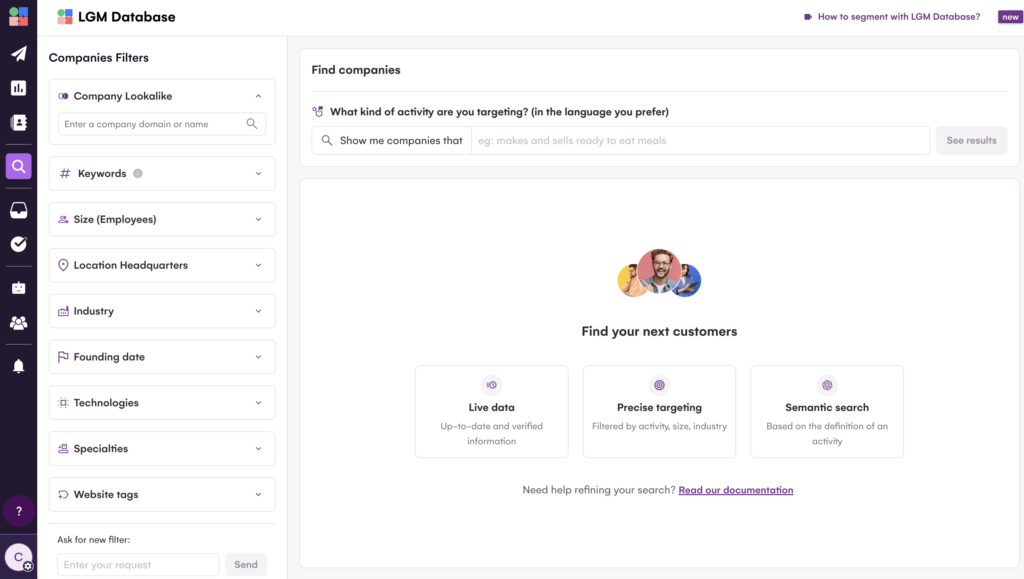The height and width of the screenshot is (579, 1024).
Task: Click the Keywords info icon
Action: coord(138,174)
